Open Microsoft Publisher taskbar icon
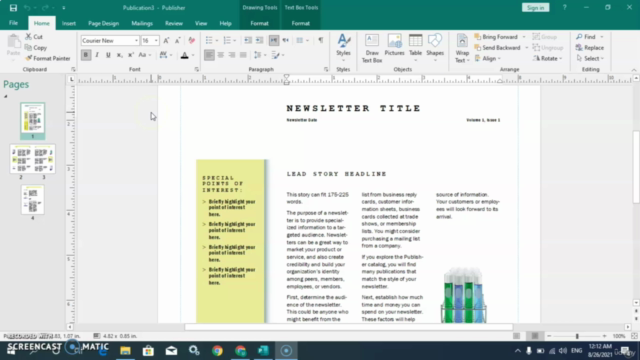This screenshot has width=640, height=360. coord(263,351)
